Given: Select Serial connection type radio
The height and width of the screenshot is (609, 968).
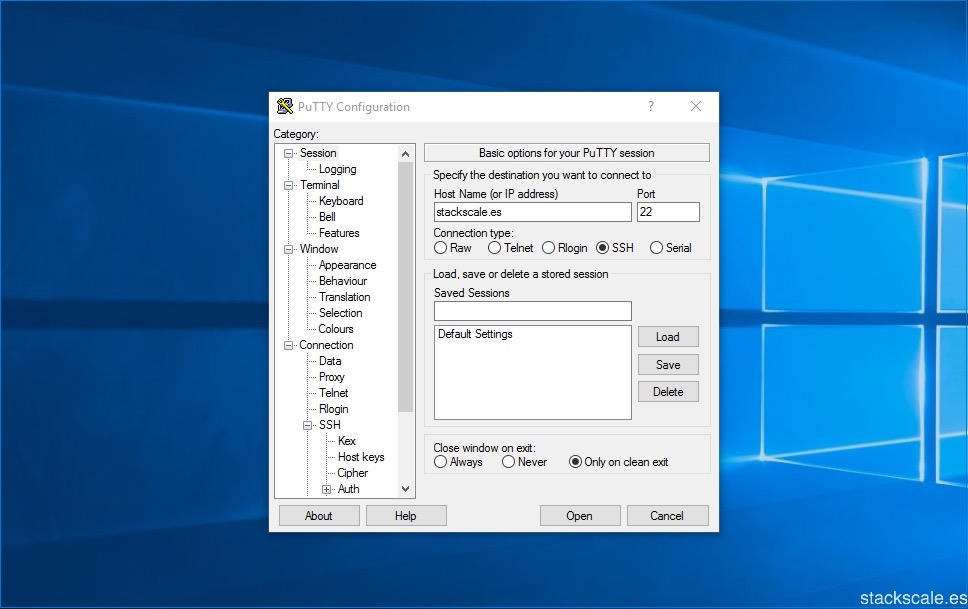Looking at the screenshot, I should (657, 248).
